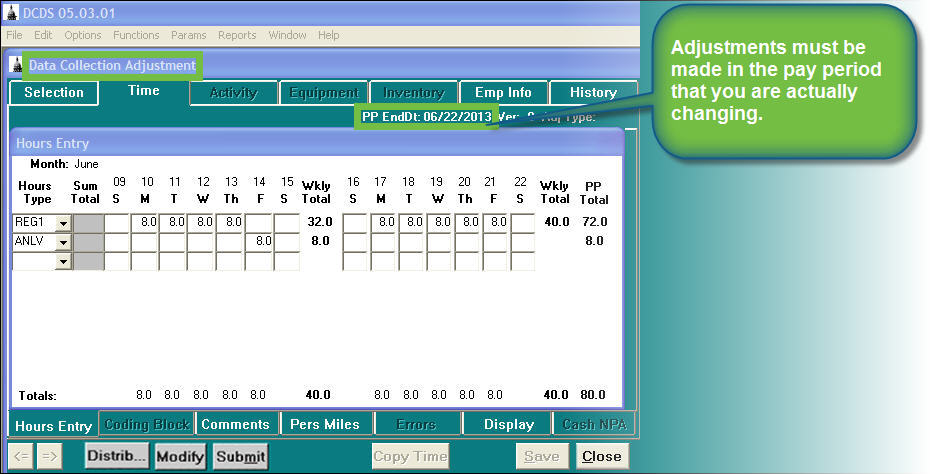Open the Emp Info tab
The width and height of the screenshot is (930, 474).
pos(503,93)
